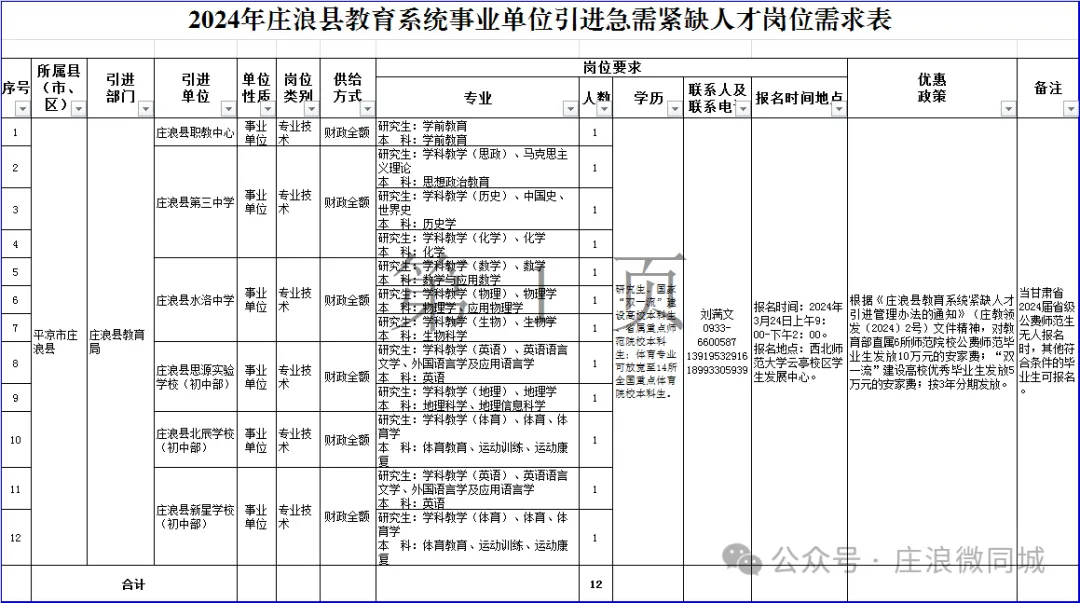Select the 体育教育 major cell in row 12
Image resolution: width=1080 pixels, height=603 pixels.
478,538
